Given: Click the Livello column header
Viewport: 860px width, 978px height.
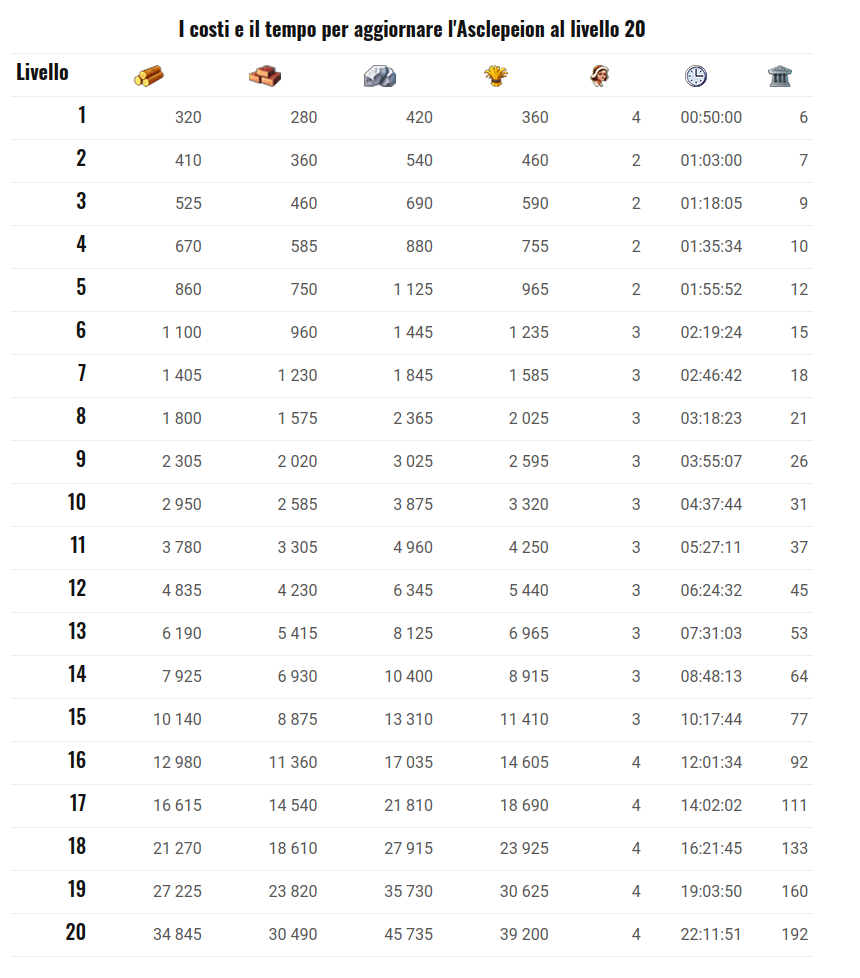Looking at the screenshot, I should [x=42, y=72].
